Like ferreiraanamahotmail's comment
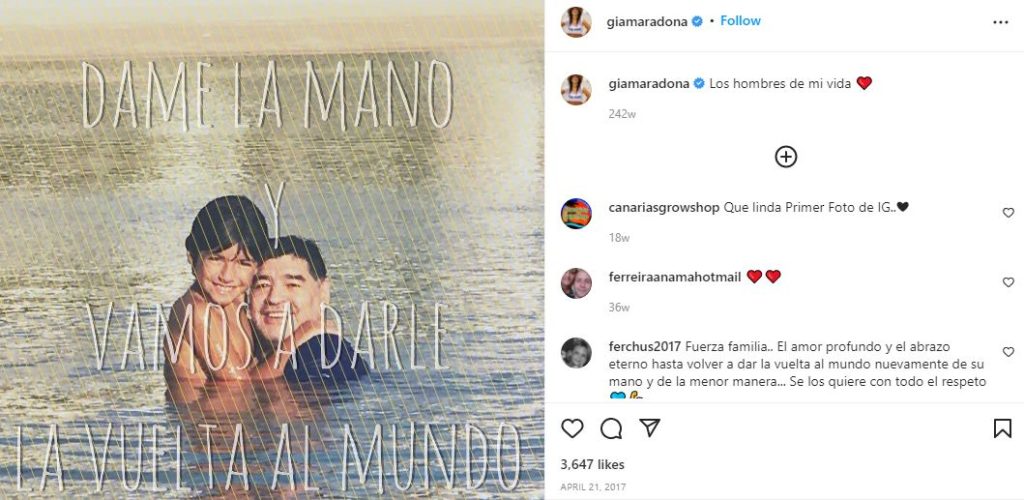Viewport: 1024px width, 500px height. pos(1008,282)
